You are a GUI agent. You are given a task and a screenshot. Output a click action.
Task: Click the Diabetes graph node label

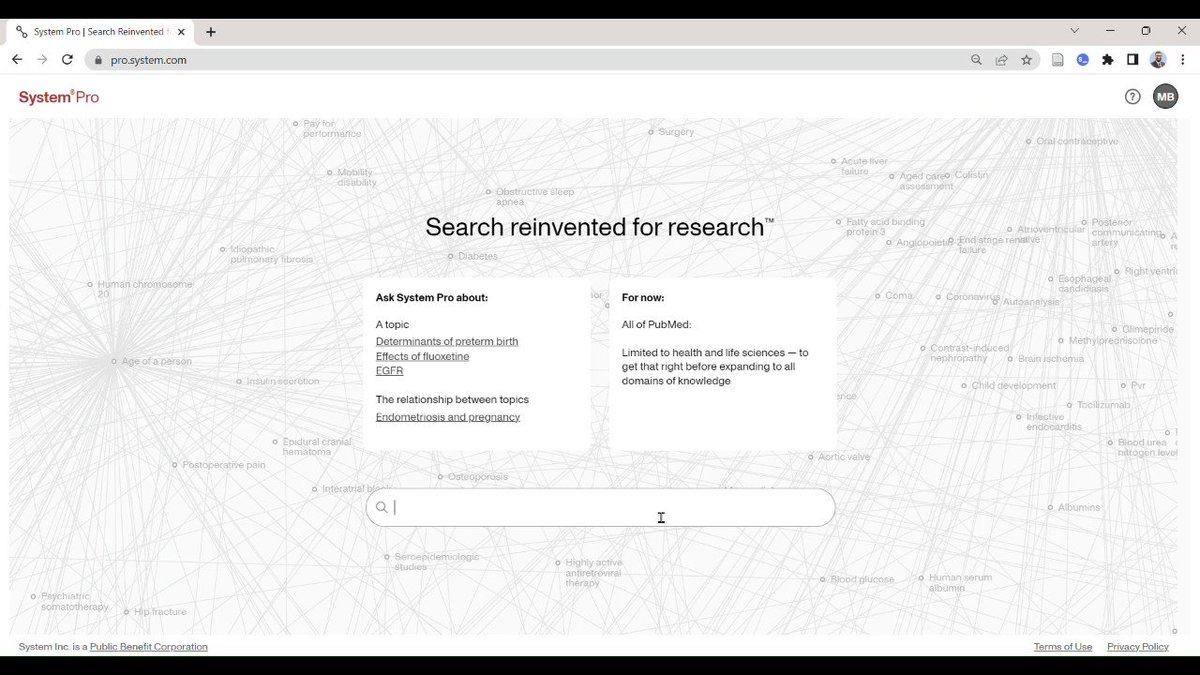coord(478,256)
